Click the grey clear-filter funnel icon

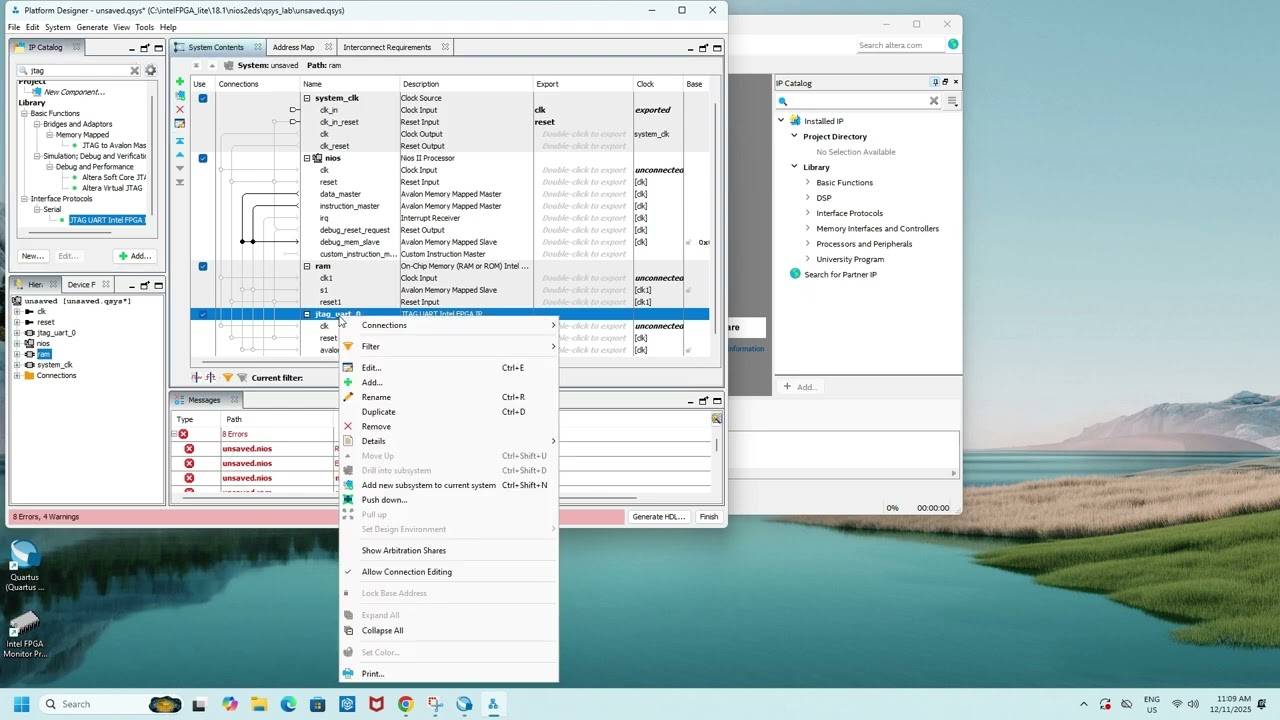240,378
